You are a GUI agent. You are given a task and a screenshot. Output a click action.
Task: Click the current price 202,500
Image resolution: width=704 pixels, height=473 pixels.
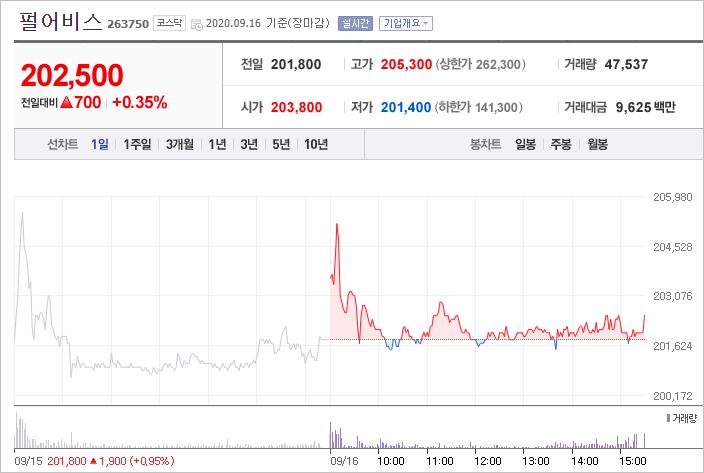tap(72, 75)
